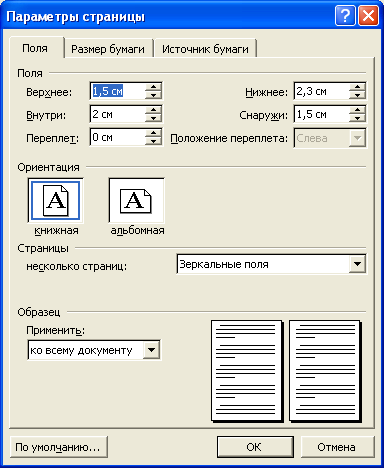The height and width of the screenshot is (468, 384).
Task: Increase the Верхнее margin value
Action: [153, 87]
